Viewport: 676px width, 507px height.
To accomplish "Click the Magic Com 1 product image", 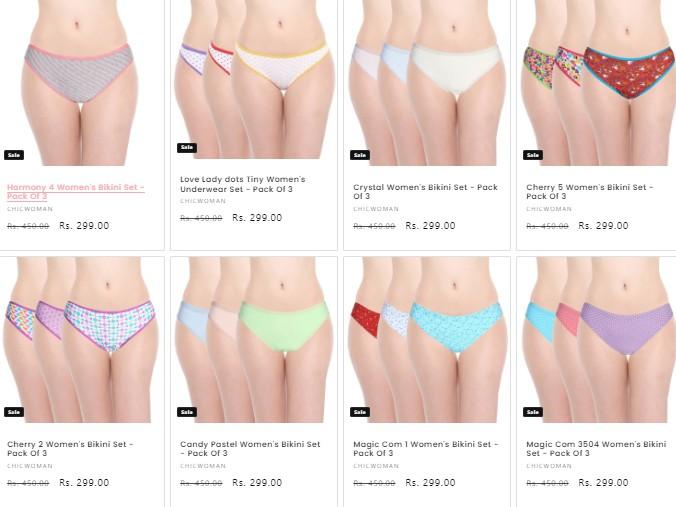I will [x=427, y=340].
